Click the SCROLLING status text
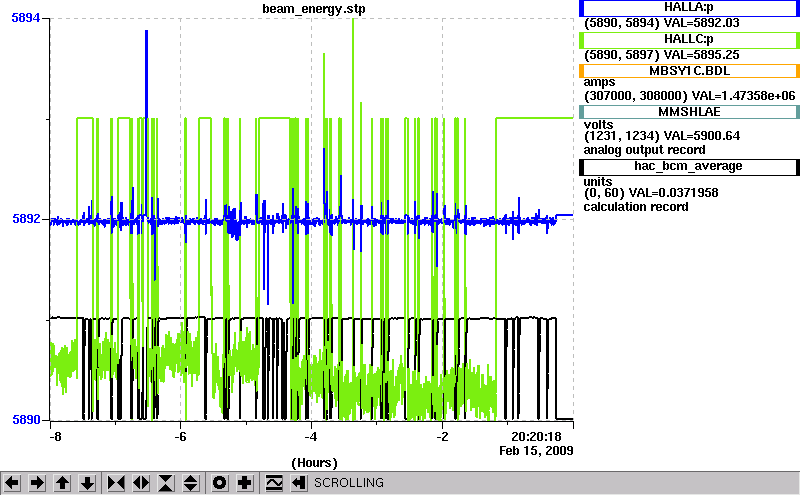 (x=349, y=483)
